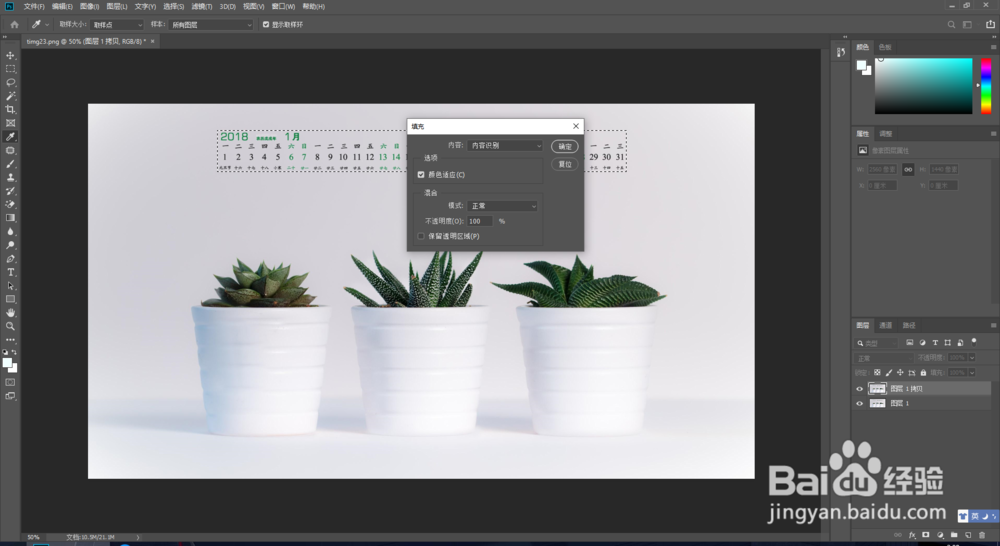Open the collapsed History panel icon
The height and width of the screenshot is (546, 1000).
tap(841, 52)
